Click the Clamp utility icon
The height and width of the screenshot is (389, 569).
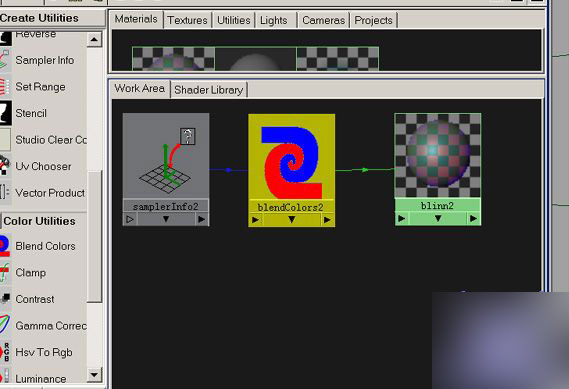pyautogui.click(x=5, y=273)
